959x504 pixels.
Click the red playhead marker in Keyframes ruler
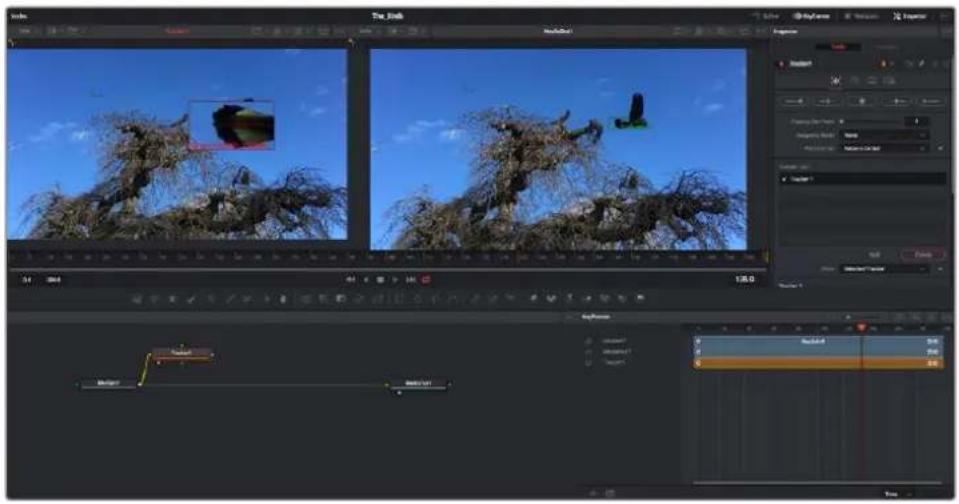[x=862, y=328]
